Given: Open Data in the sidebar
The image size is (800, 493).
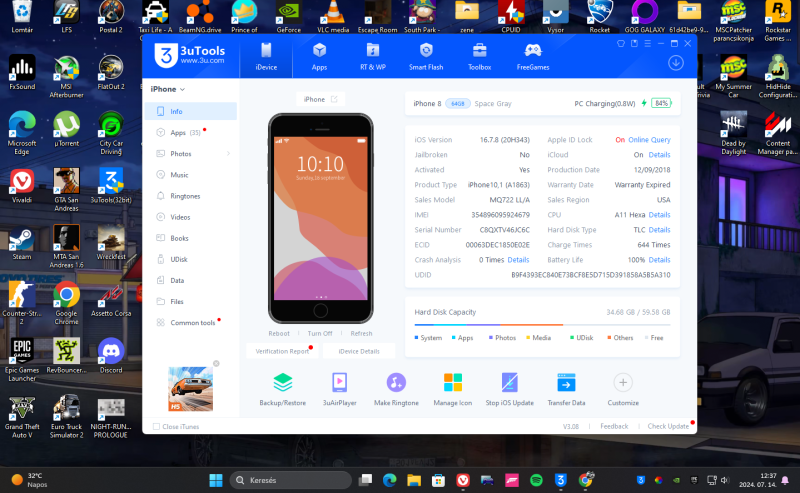Looking at the screenshot, I should (x=191, y=280).
